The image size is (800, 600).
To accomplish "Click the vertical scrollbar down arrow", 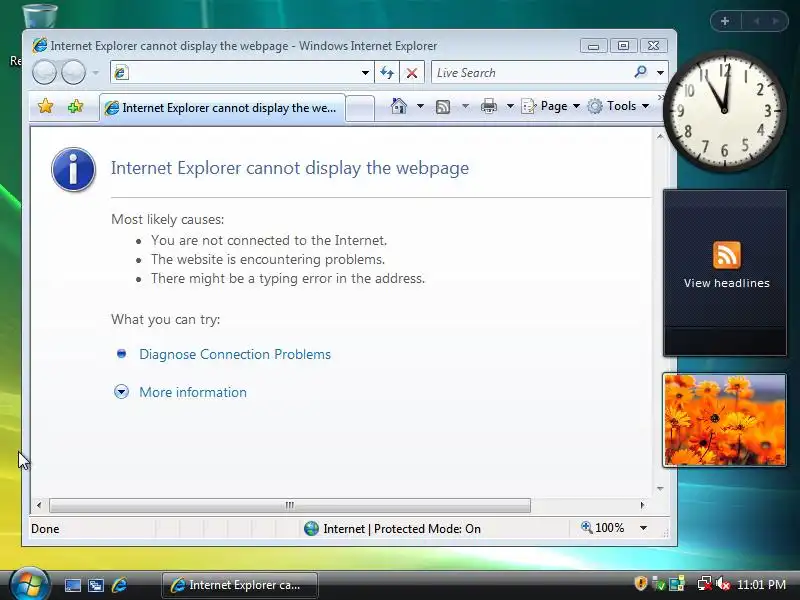I will 660,489.
